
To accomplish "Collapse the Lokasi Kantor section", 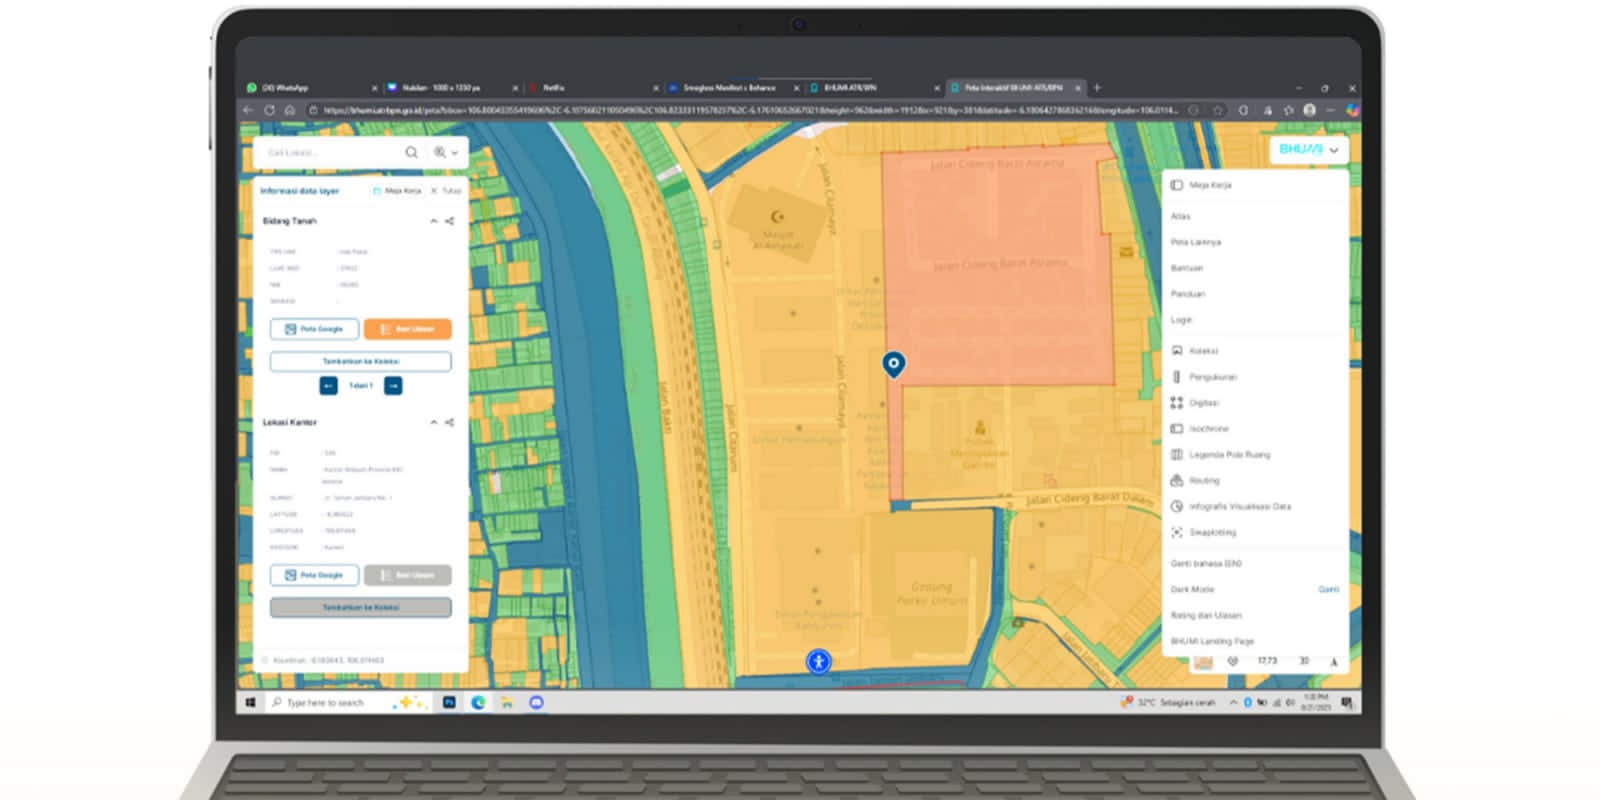I will [433, 423].
